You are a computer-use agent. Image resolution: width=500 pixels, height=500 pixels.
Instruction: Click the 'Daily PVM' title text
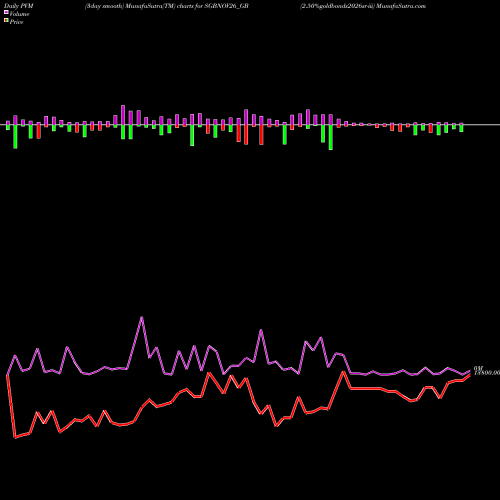[19, 6]
